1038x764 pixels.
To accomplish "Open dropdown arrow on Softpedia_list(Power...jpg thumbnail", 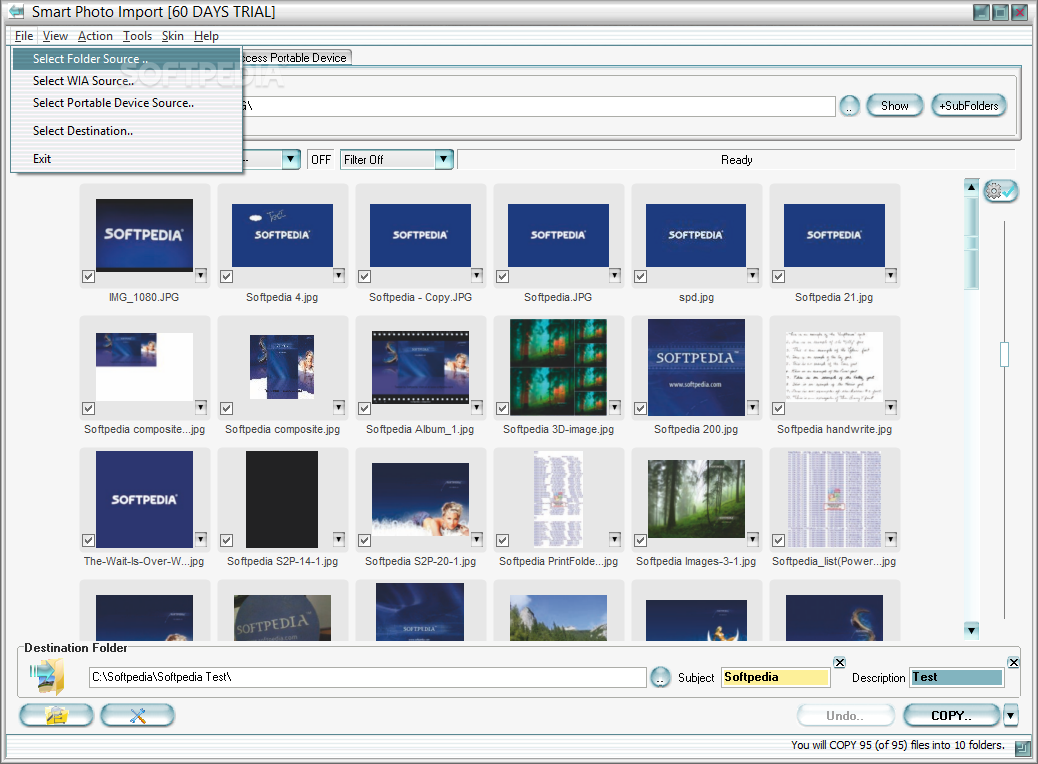I will (x=891, y=539).
